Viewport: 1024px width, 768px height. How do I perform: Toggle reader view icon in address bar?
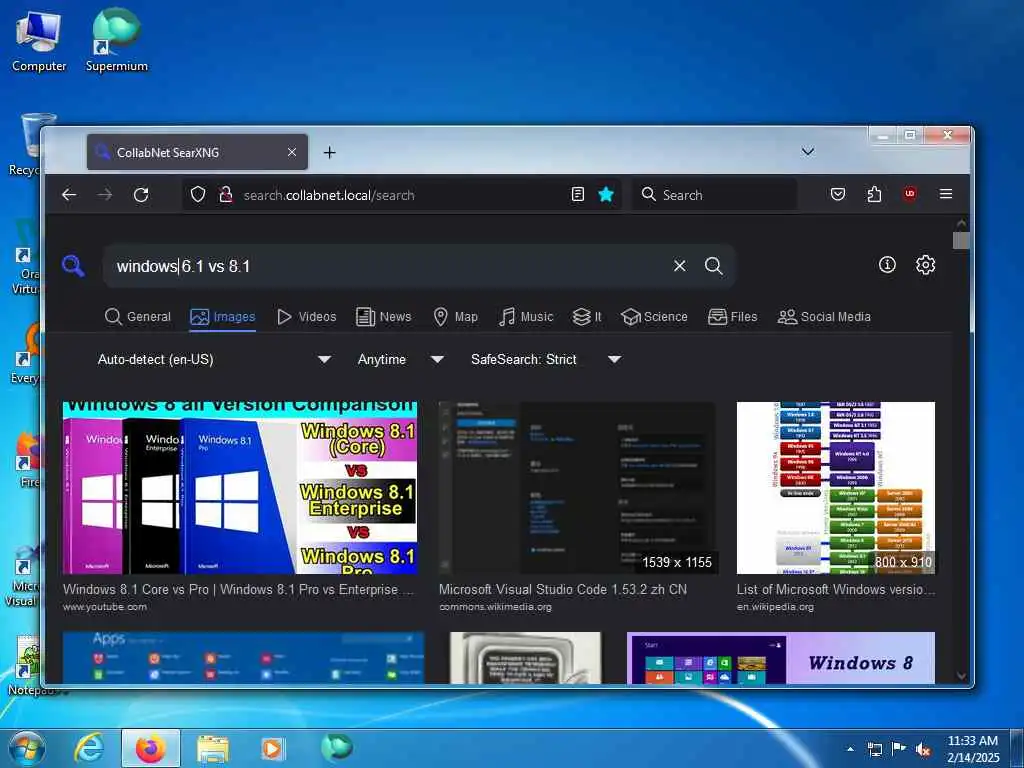coord(577,195)
